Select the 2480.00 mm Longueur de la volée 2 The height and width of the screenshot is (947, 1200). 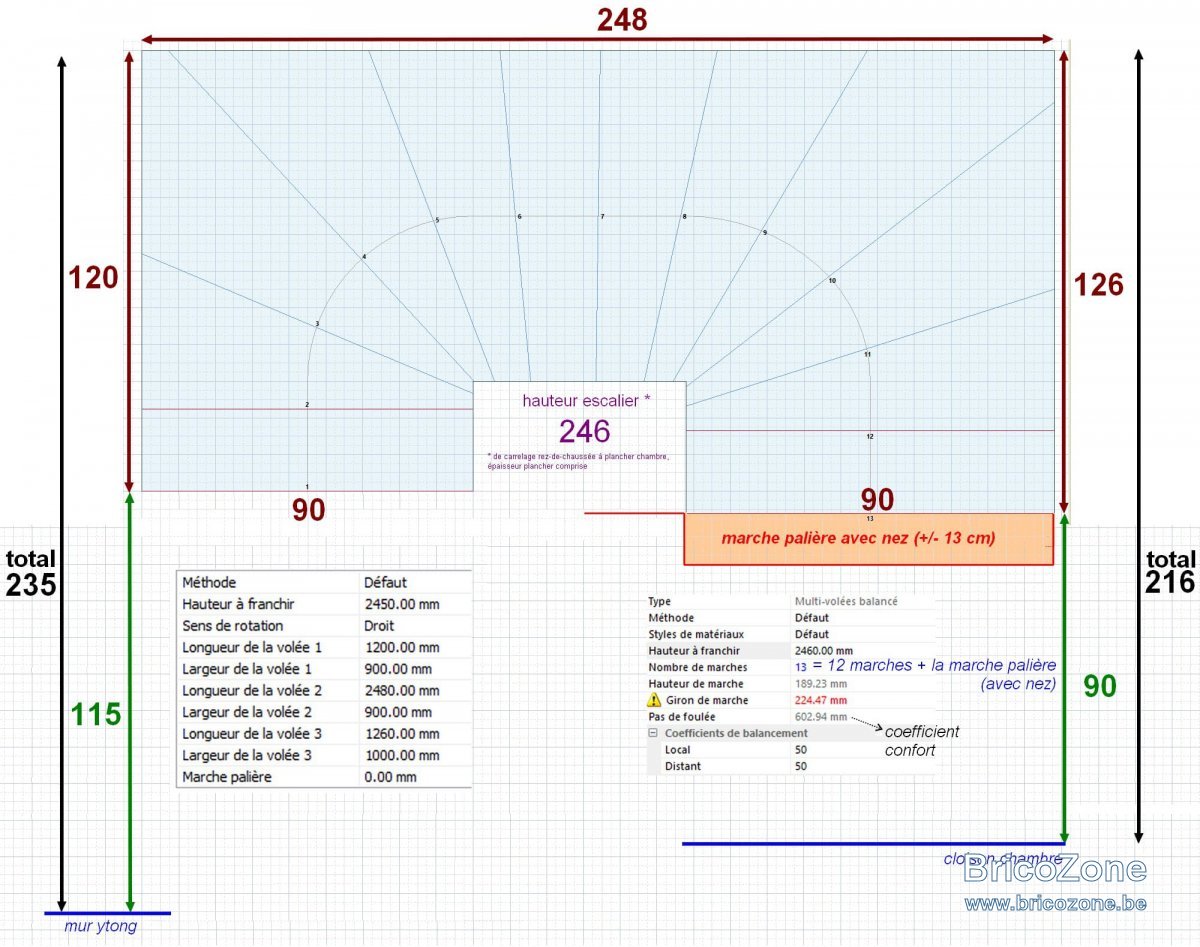401,691
